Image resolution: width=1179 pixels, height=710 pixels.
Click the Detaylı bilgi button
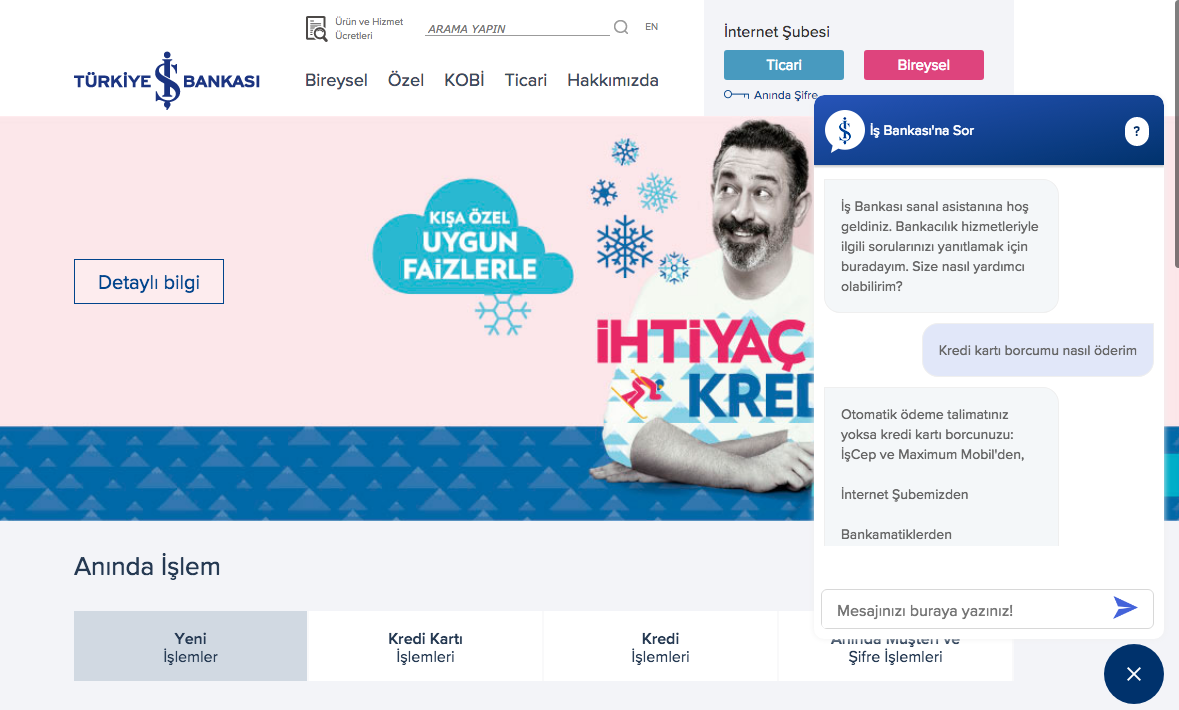coord(149,282)
